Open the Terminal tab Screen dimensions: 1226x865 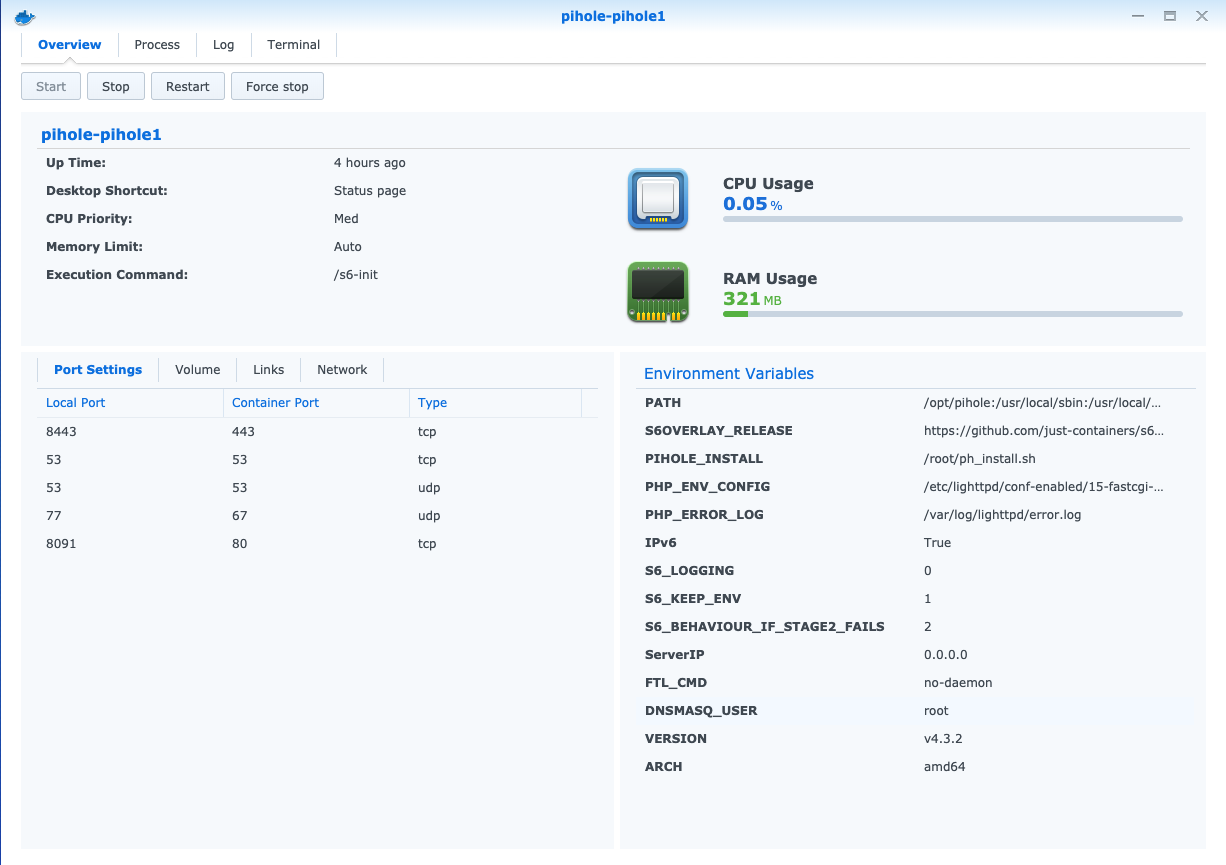[293, 45]
